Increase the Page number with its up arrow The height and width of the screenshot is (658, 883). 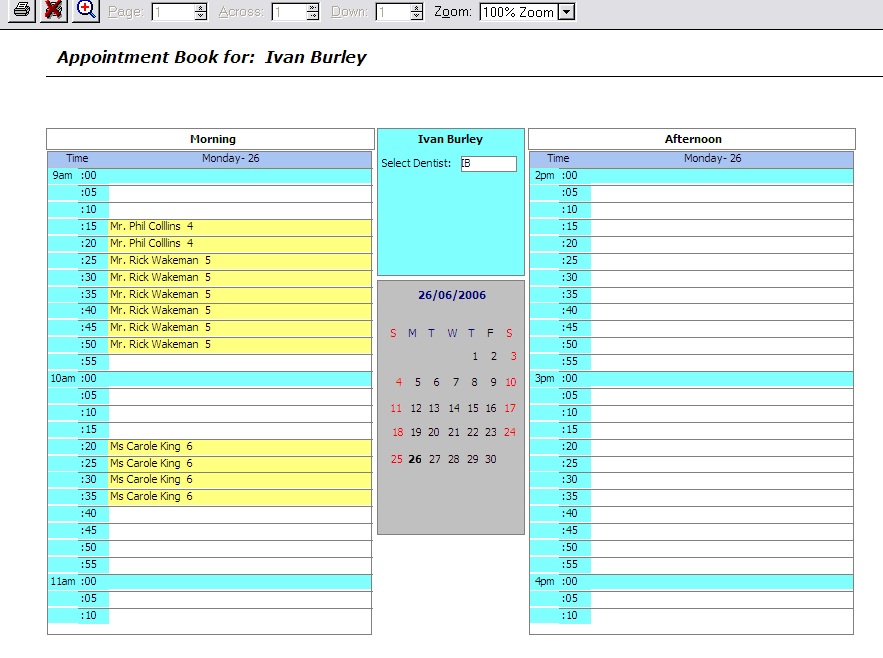pos(200,9)
